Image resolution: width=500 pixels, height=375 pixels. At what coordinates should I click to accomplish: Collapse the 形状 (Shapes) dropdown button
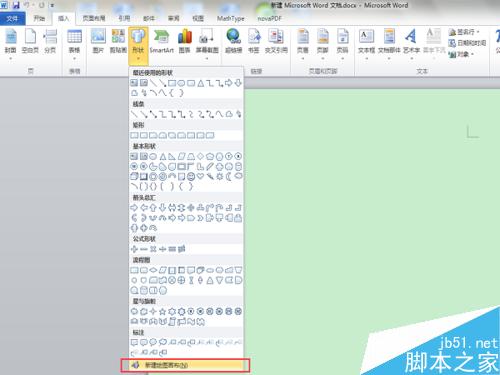138,46
